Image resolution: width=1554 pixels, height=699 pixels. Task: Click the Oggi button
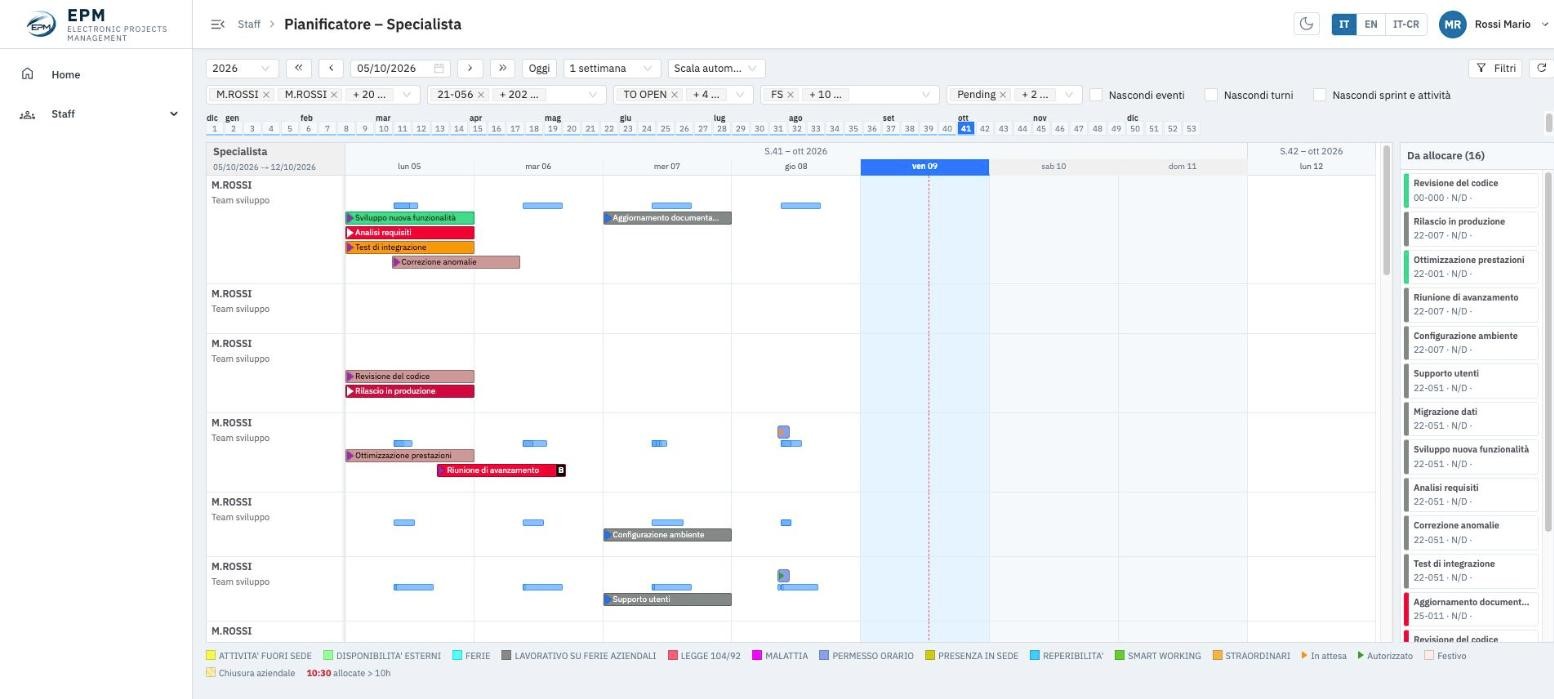(539, 68)
